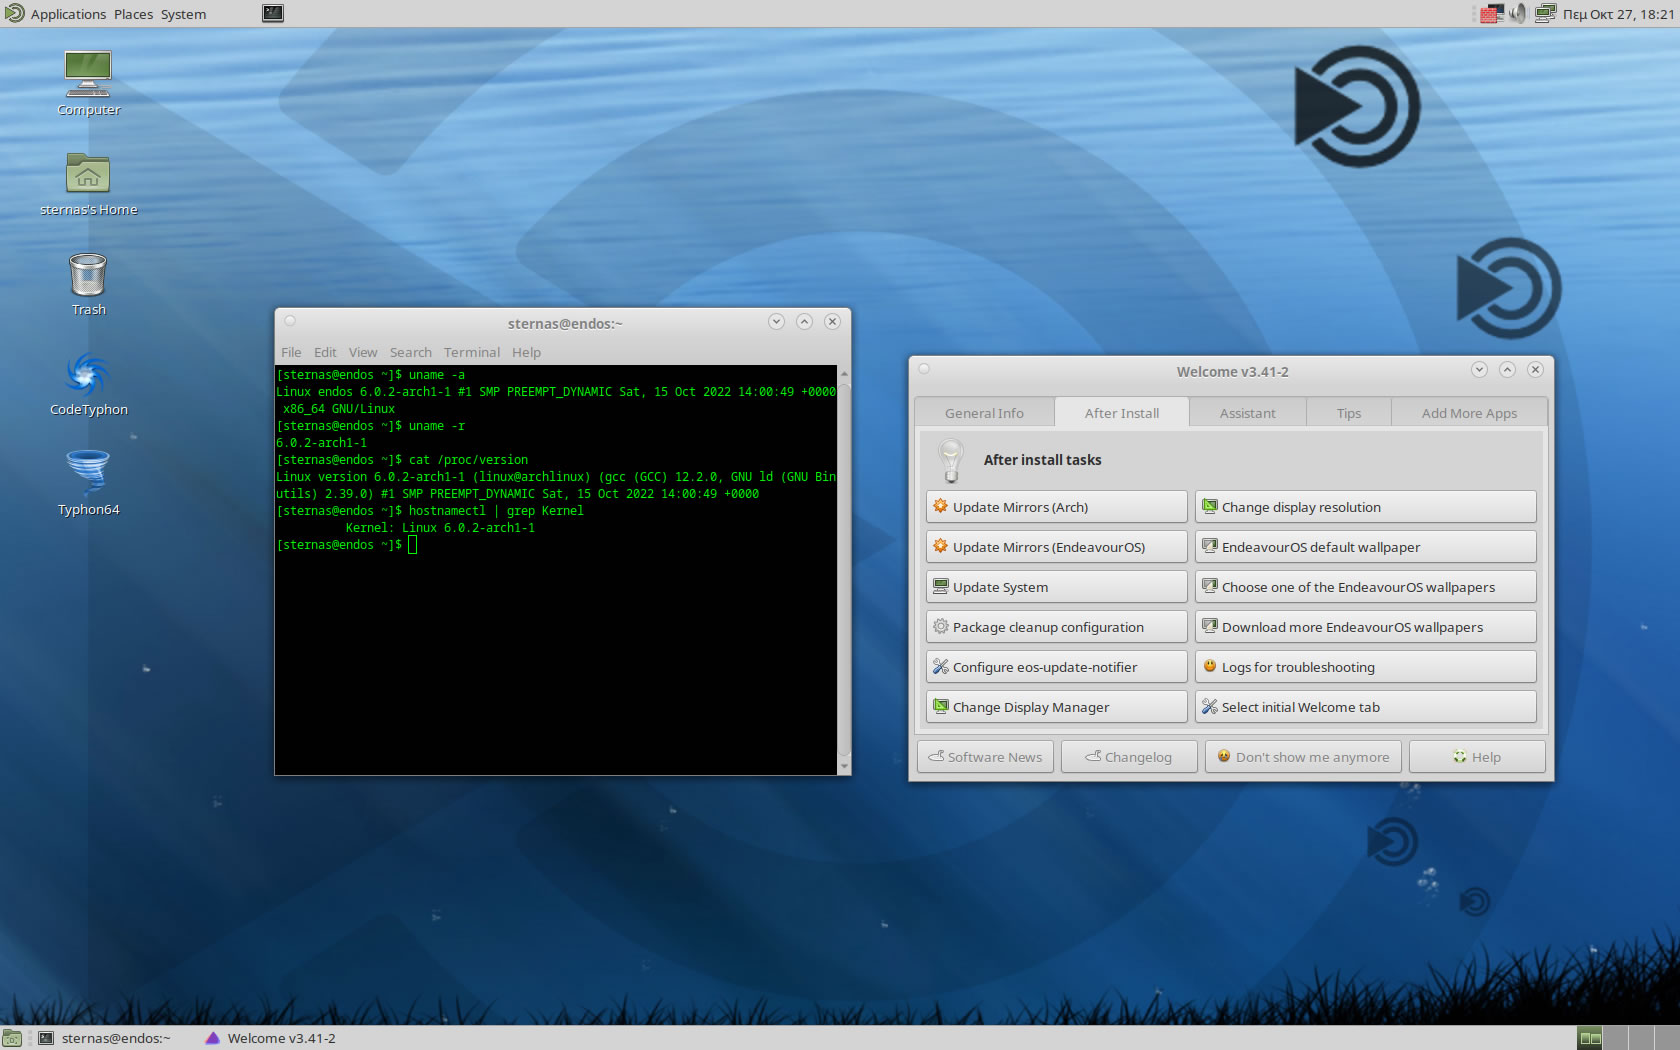Click Configure eos-update-notifier

click(x=1057, y=667)
